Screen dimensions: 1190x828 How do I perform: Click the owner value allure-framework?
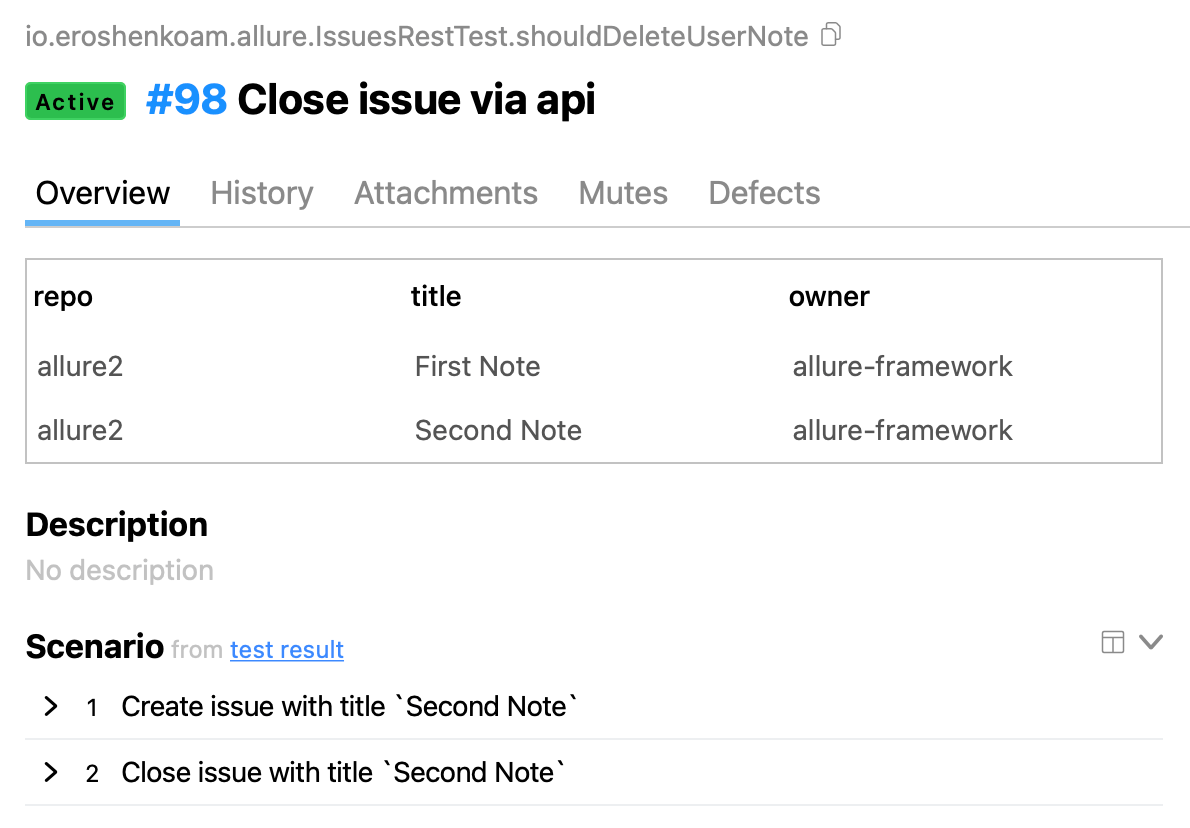903,366
